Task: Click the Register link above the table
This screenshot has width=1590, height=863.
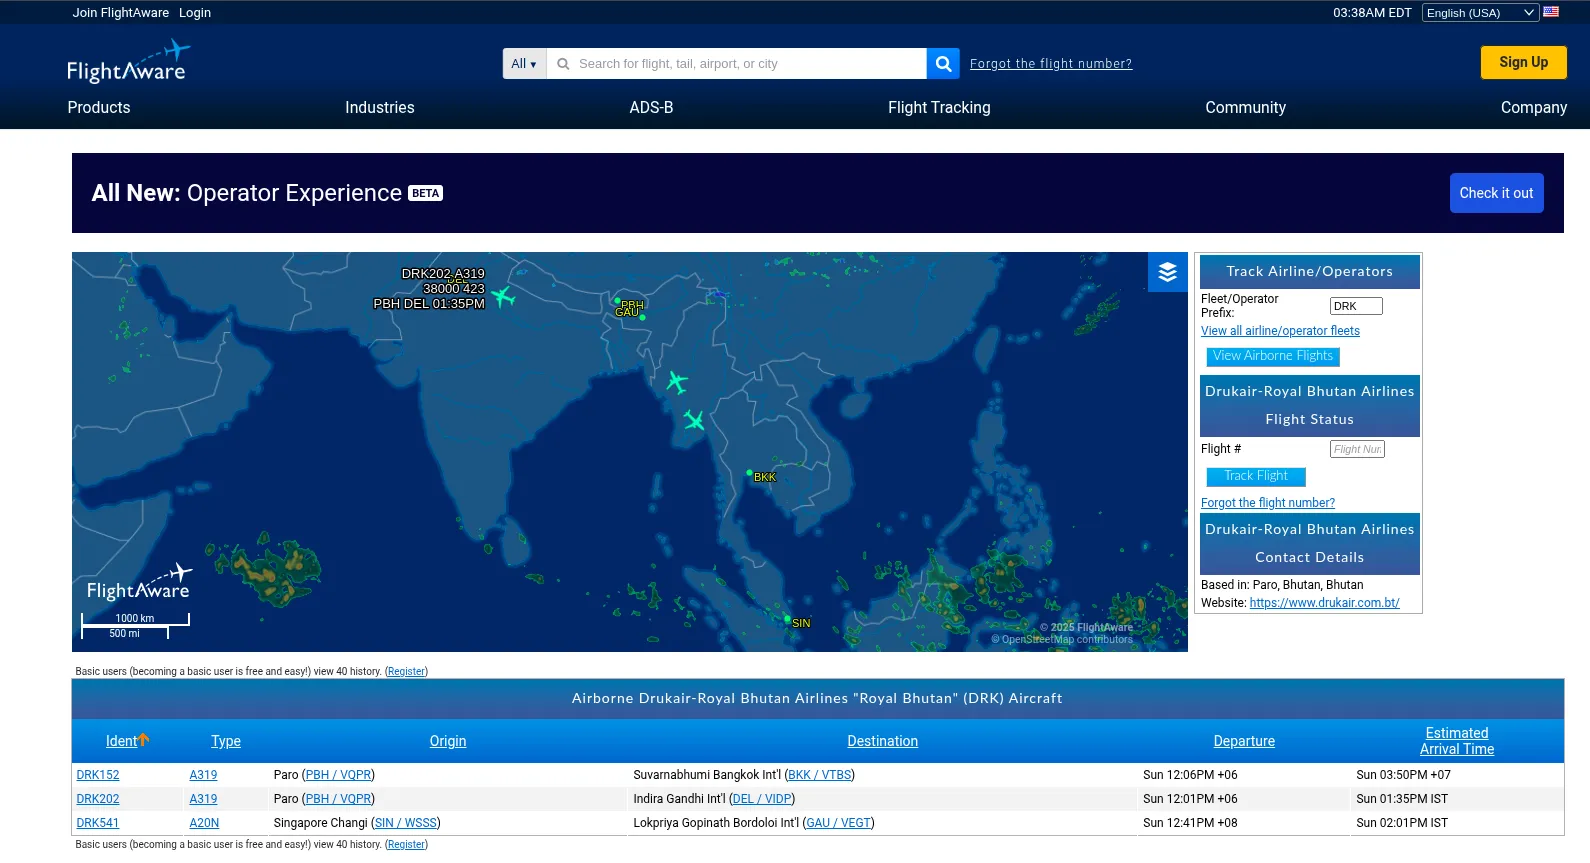Action: pyautogui.click(x=406, y=672)
